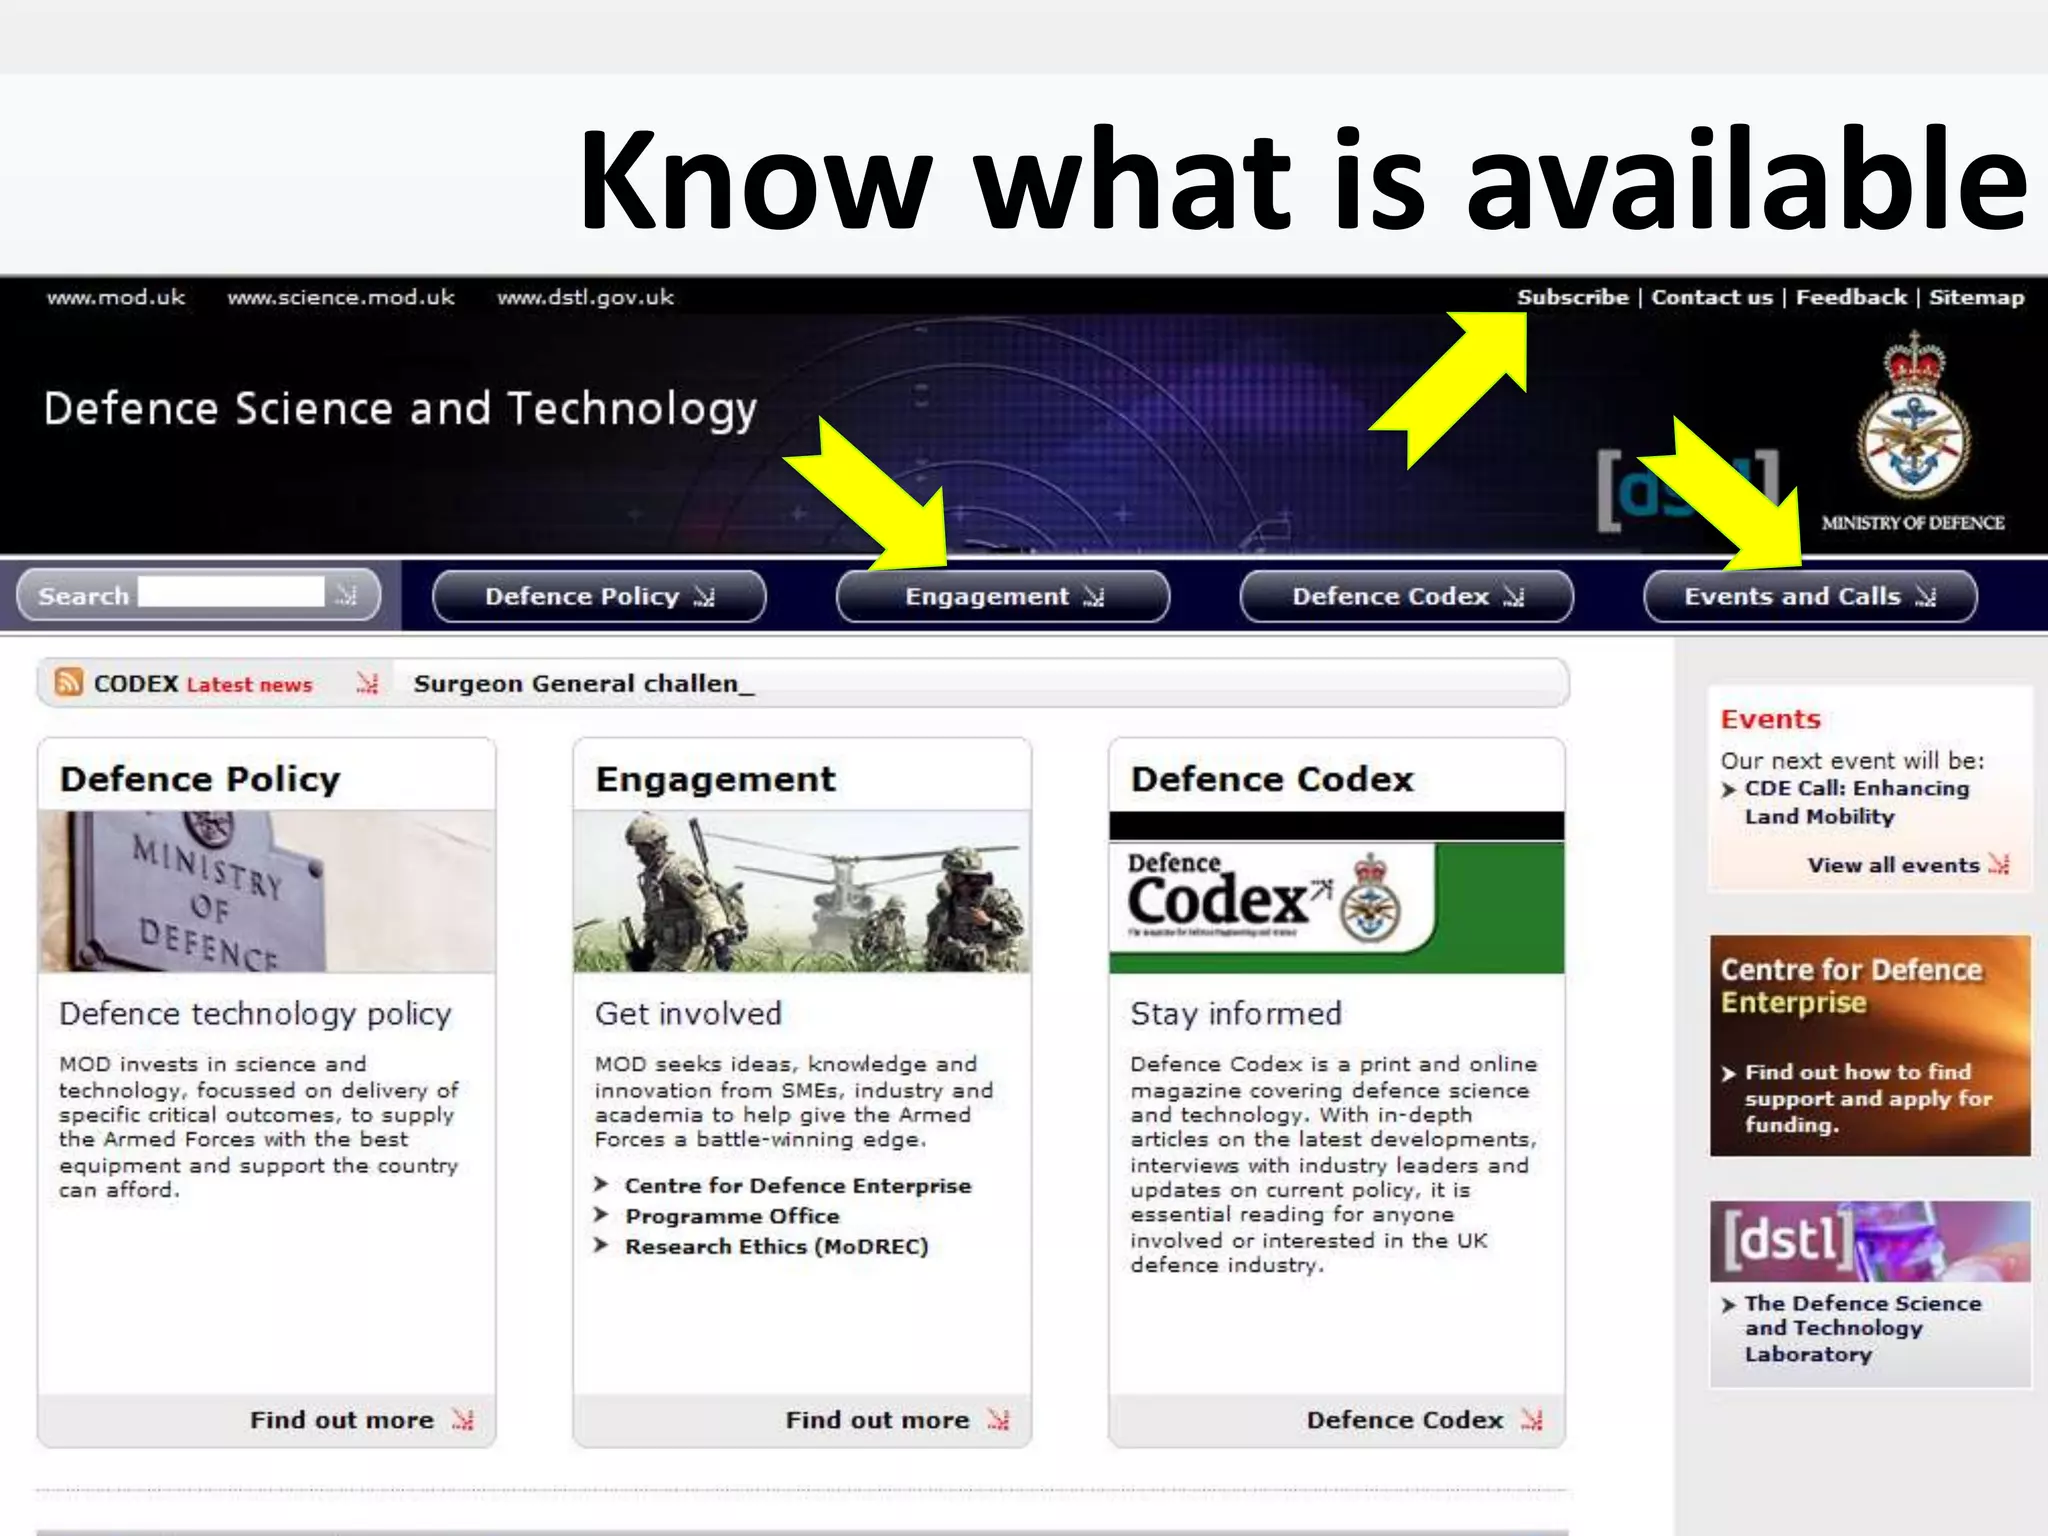Open the Events and Calls dropdown
Screen dimensions: 2048x1536
1810,596
